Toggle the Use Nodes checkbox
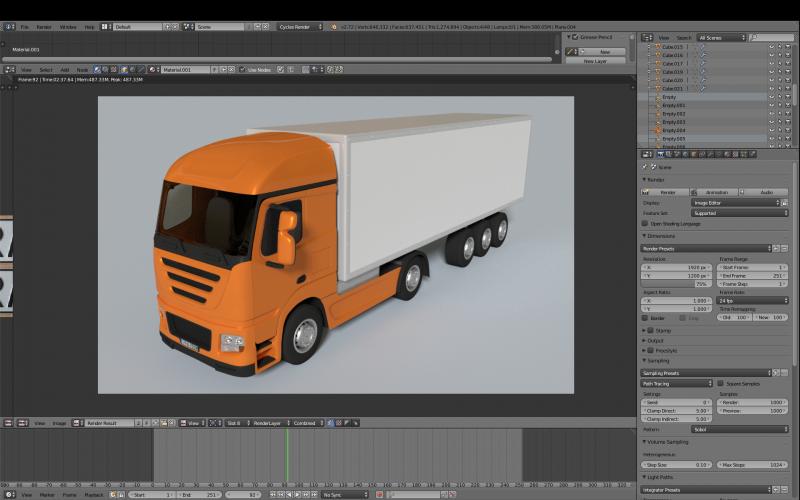Screen dimensions: 800x500 click(242, 69)
